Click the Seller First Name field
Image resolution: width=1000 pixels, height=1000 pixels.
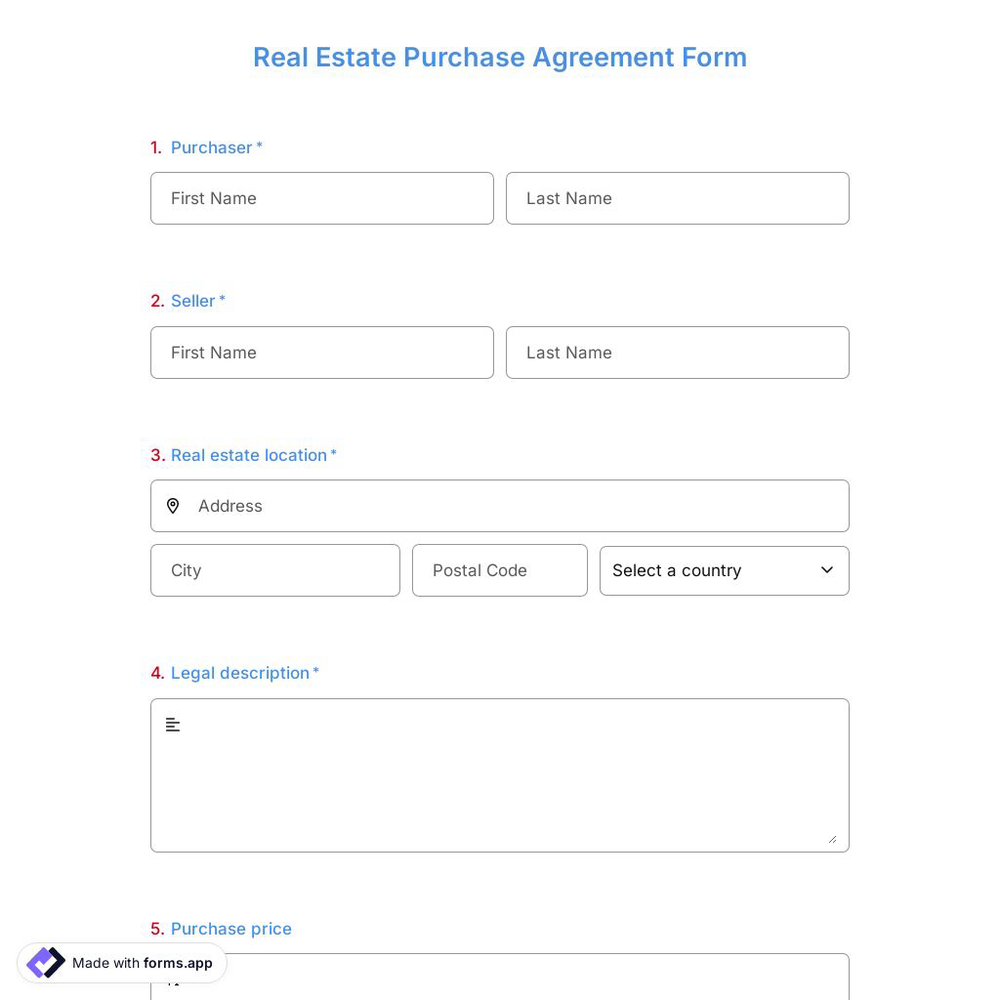coord(322,352)
